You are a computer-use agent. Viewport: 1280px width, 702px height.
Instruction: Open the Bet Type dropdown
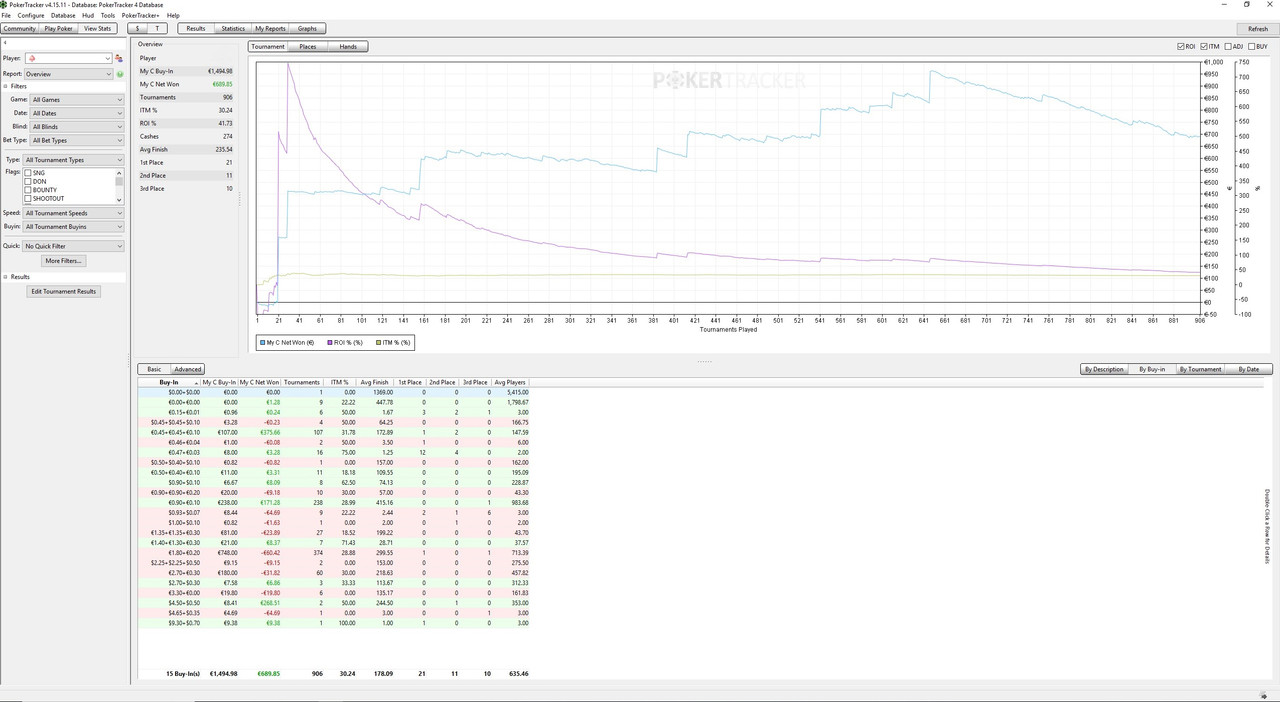[x=77, y=140]
